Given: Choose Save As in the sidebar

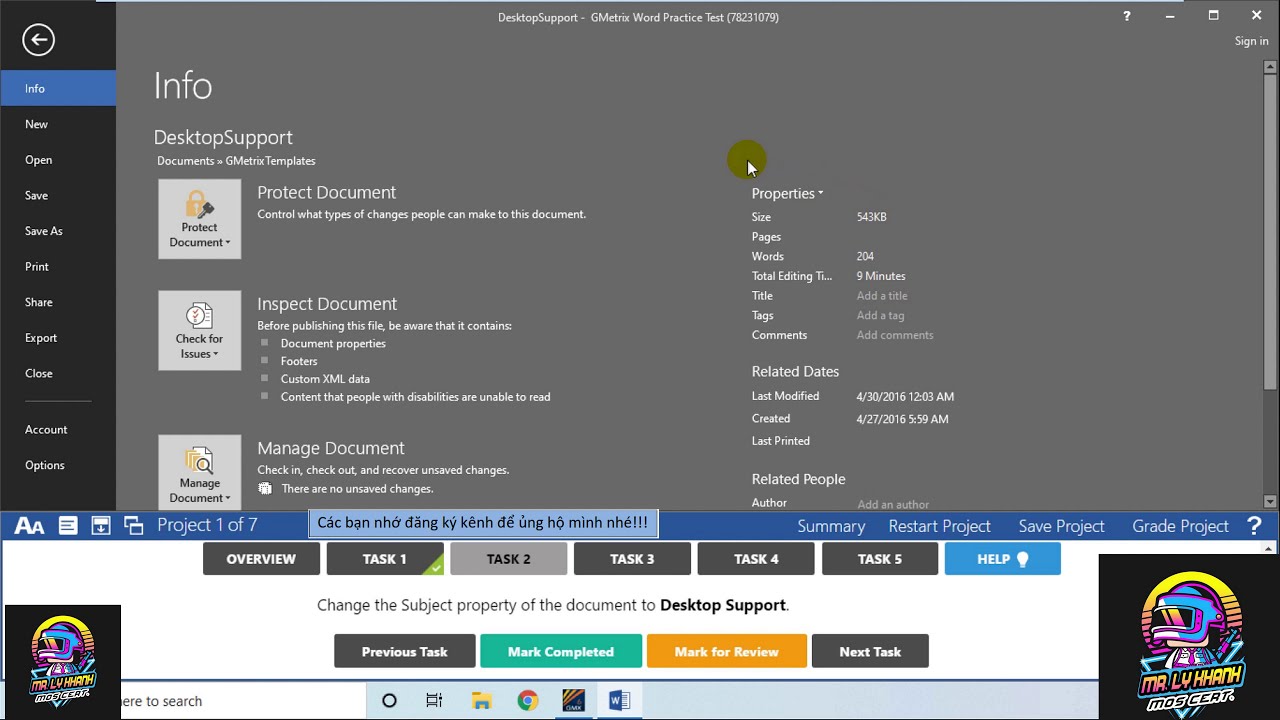Looking at the screenshot, I should (58, 231).
